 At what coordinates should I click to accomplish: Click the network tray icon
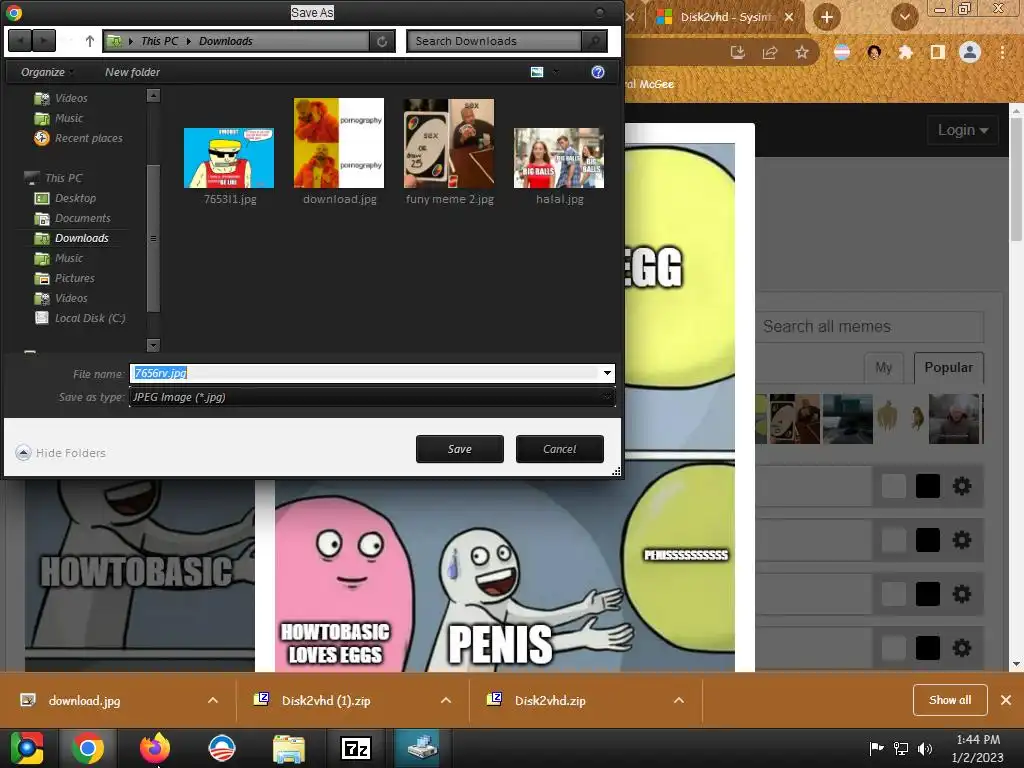pos(901,748)
